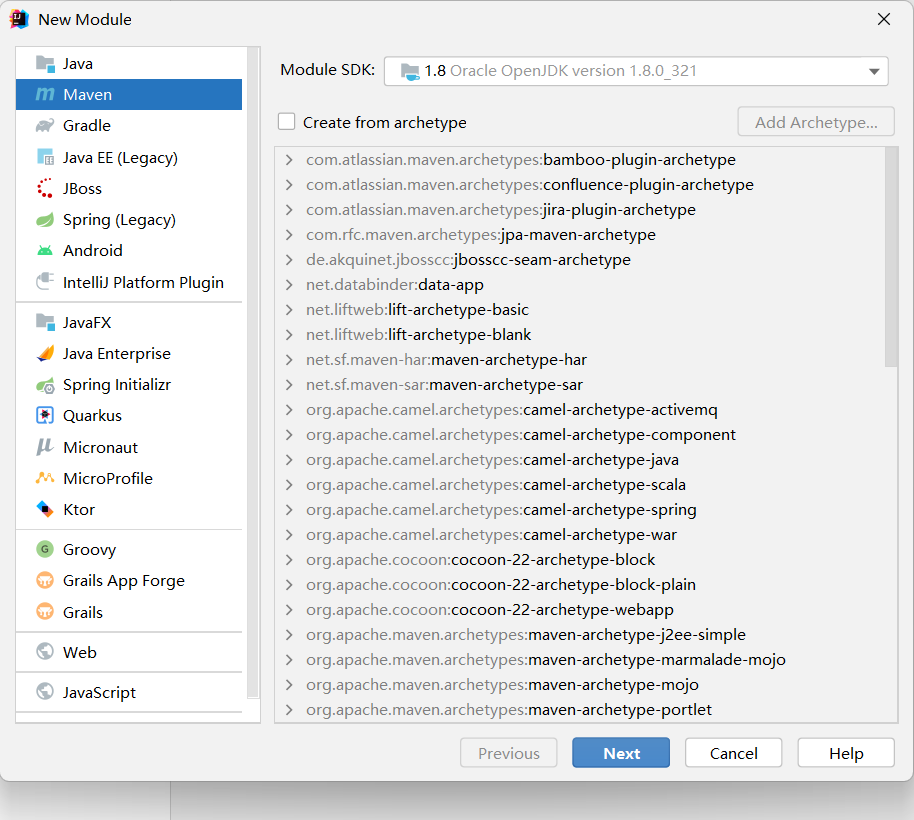The height and width of the screenshot is (820, 914).
Task: Click the JBoss red dots icon
Action: [45, 188]
